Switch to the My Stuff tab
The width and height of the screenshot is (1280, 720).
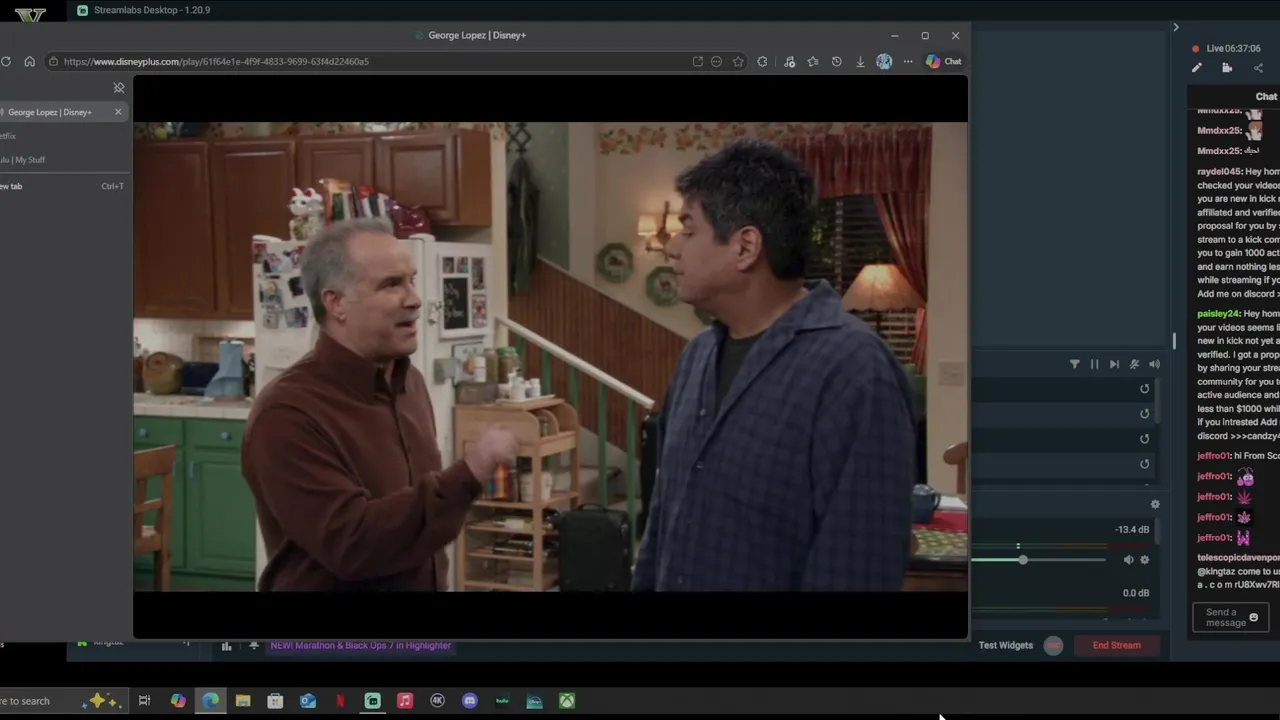pos(62,160)
